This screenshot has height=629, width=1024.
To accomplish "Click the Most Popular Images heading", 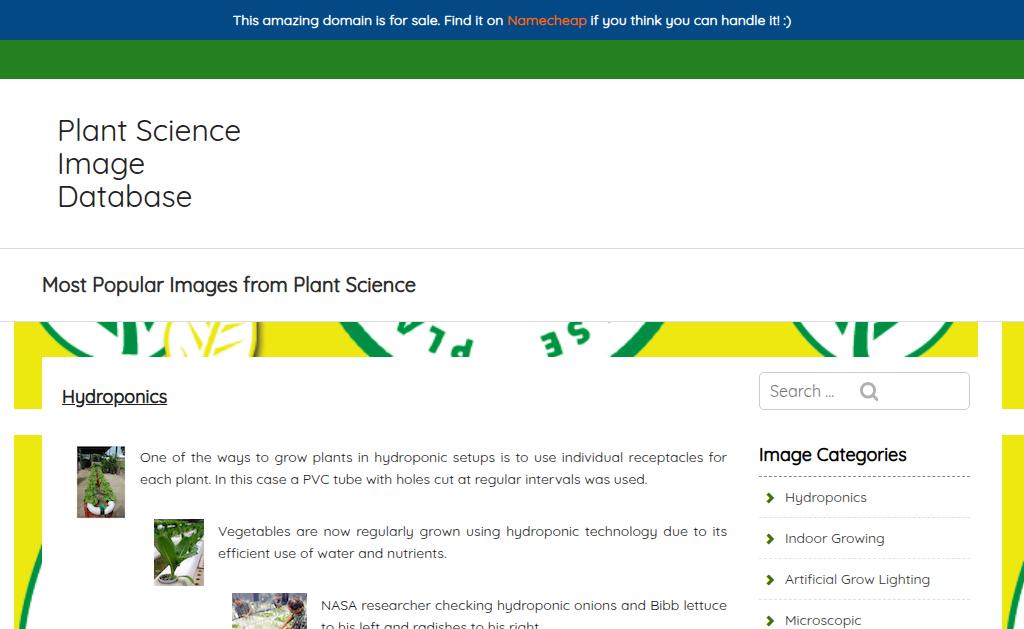I will (x=229, y=285).
